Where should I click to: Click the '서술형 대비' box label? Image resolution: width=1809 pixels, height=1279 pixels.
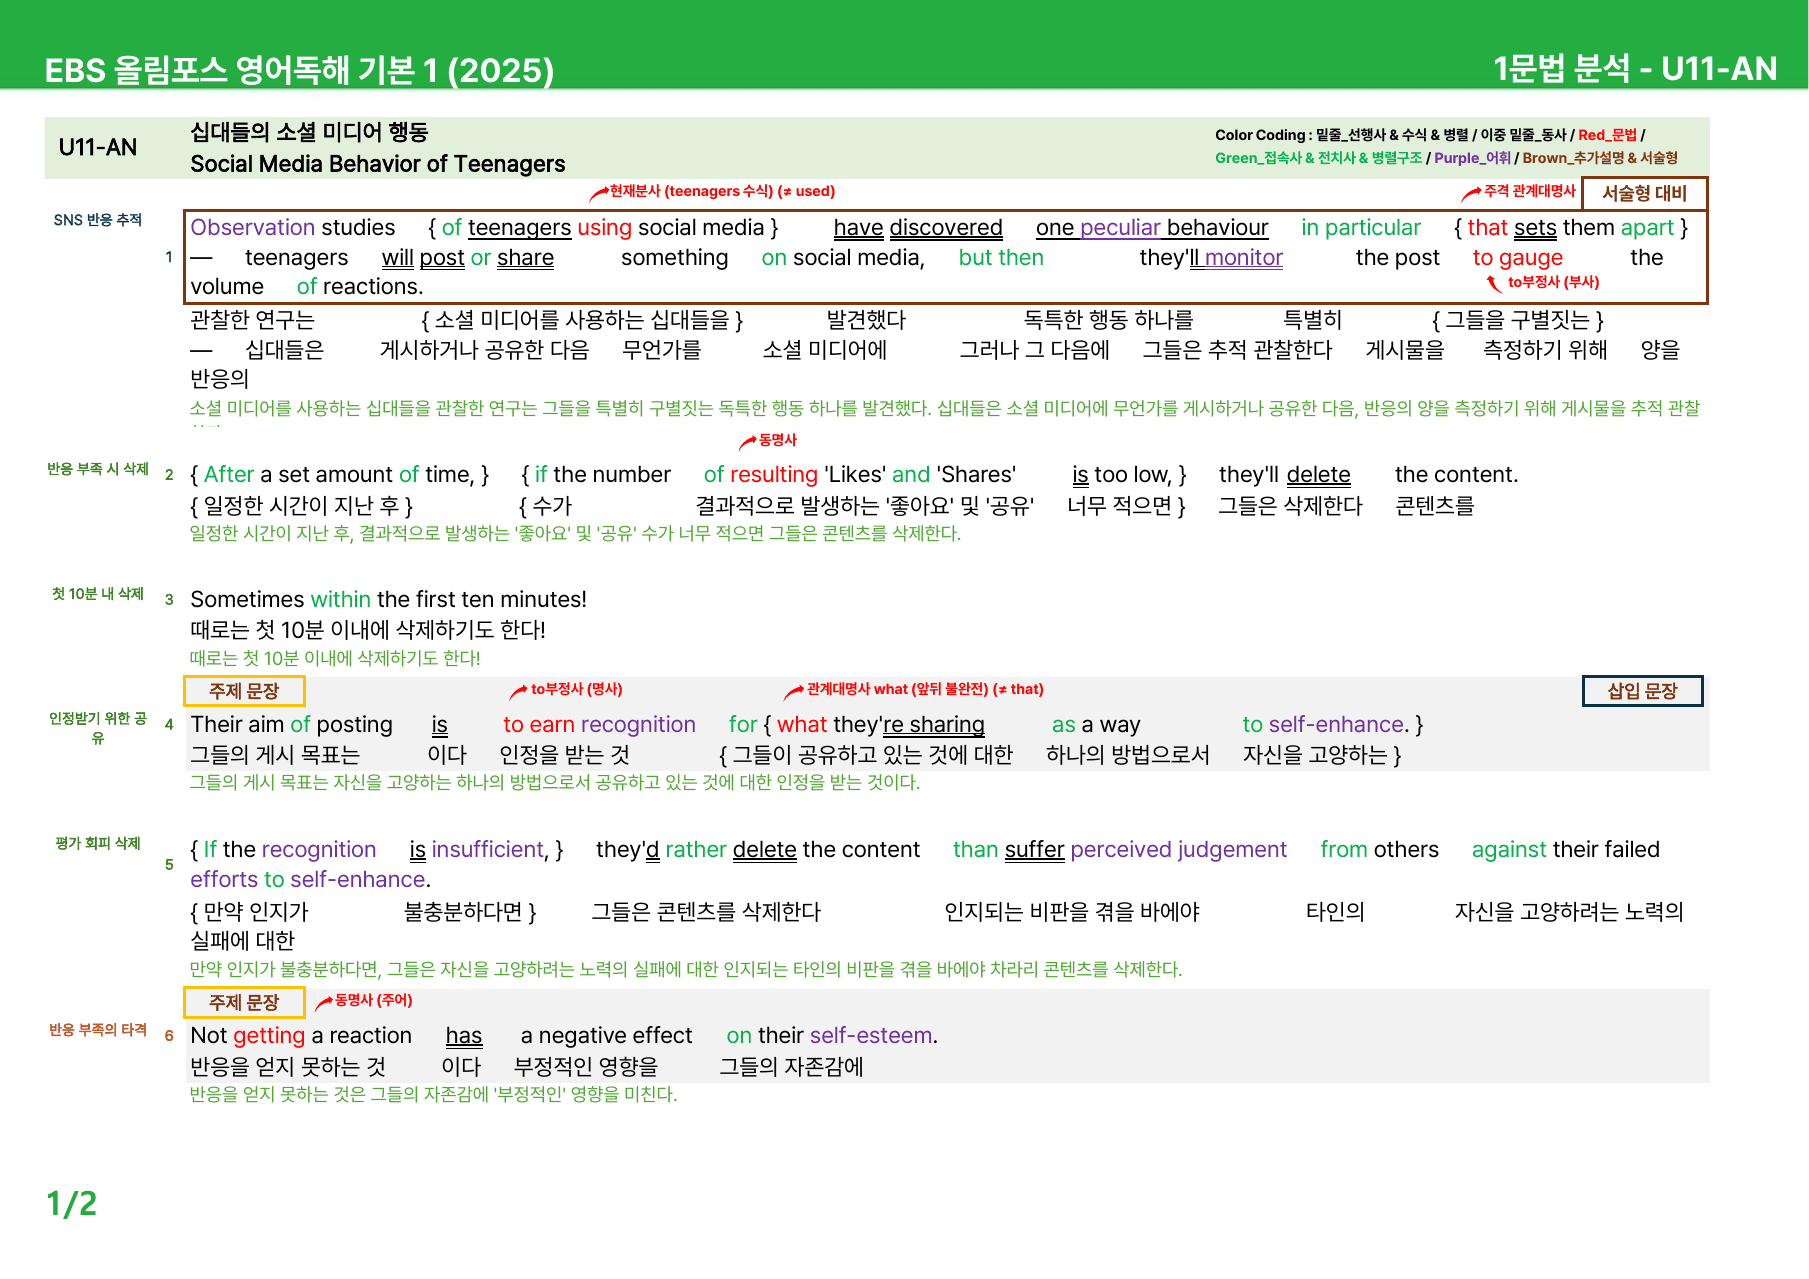click(1644, 193)
